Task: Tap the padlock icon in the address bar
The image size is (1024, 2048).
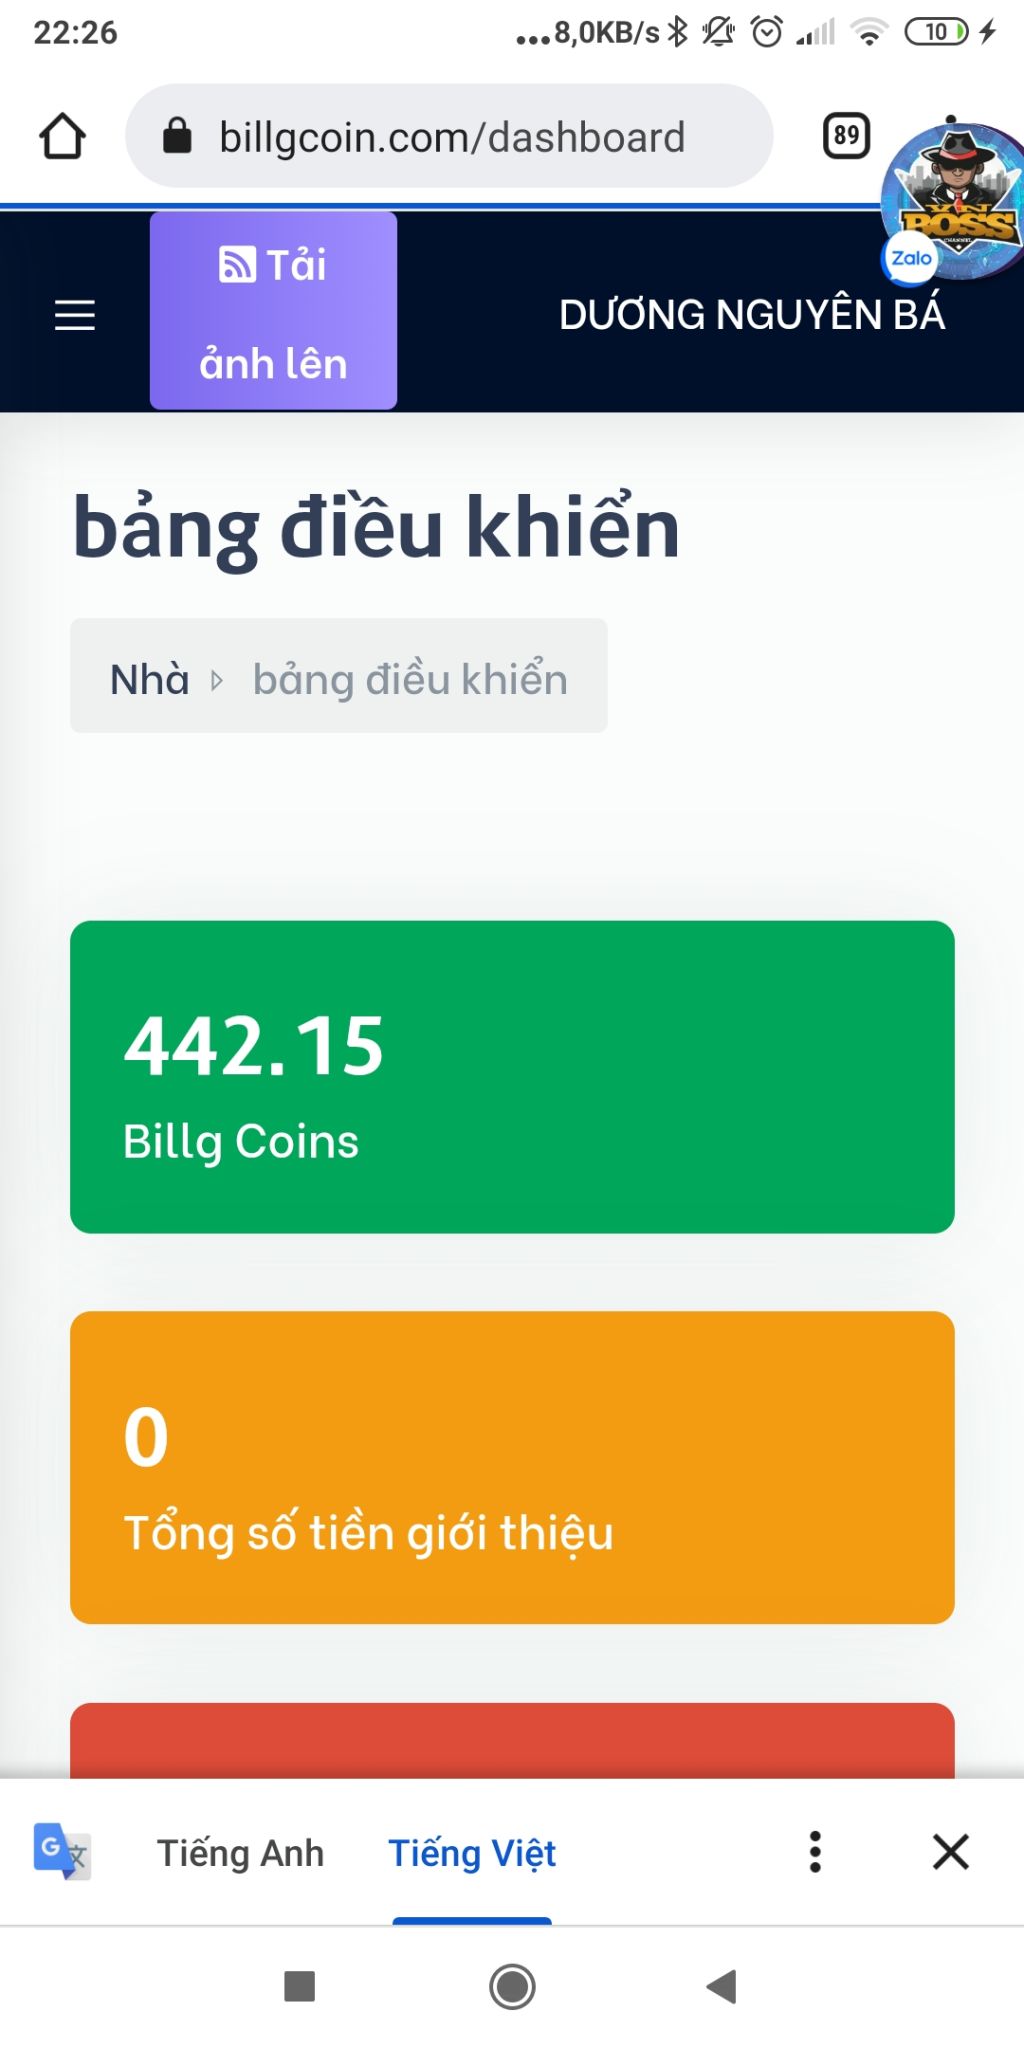Action: pyautogui.click(x=177, y=135)
